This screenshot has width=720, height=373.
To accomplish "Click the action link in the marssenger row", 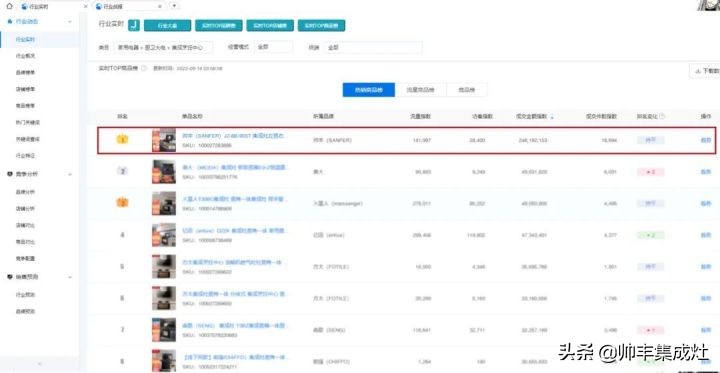I will 705,203.
